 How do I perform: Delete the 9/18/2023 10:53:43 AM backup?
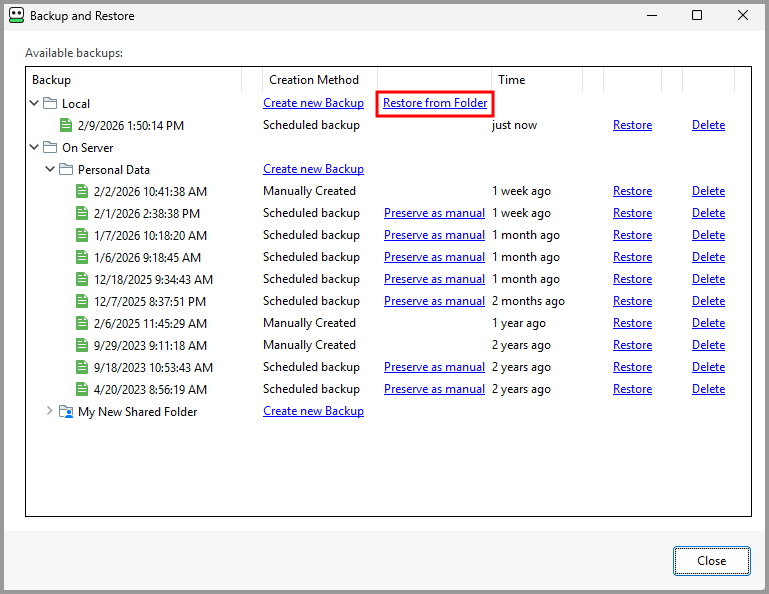coord(708,367)
